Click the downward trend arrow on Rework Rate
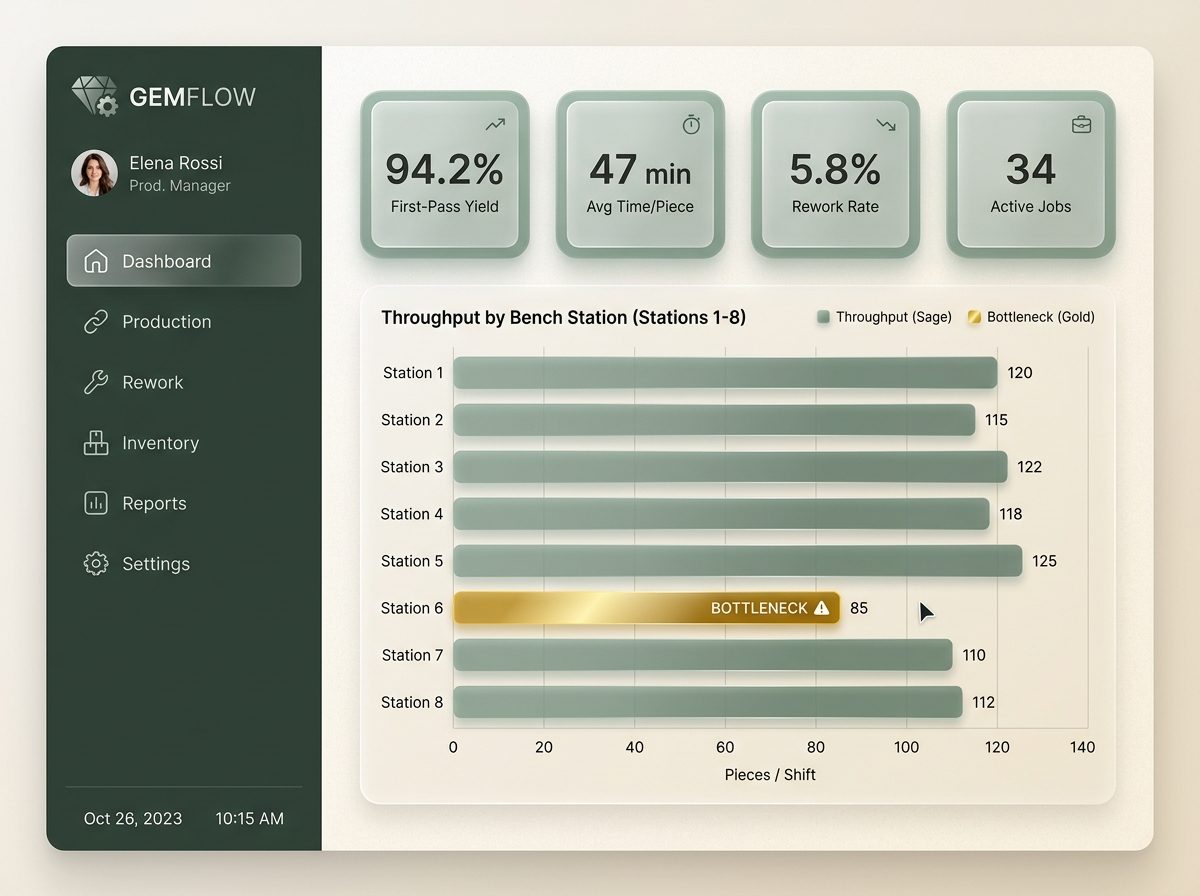The width and height of the screenshot is (1200, 896). [x=886, y=125]
